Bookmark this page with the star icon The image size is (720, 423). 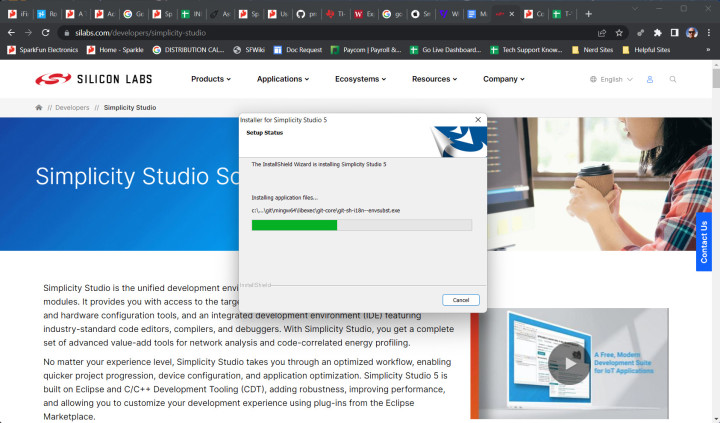click(619, 33)
